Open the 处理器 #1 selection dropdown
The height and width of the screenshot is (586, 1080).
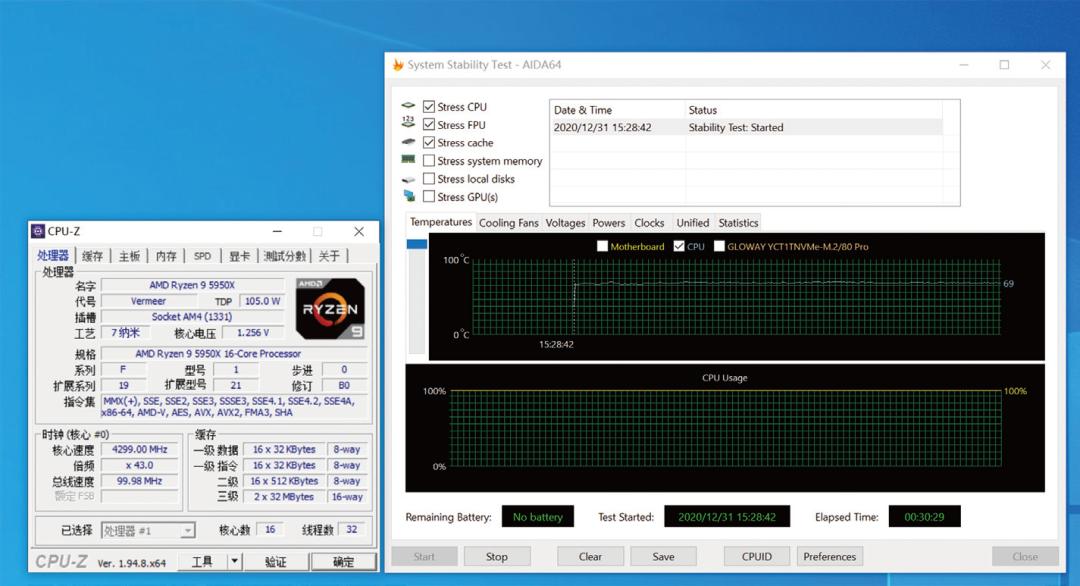[x=148, y=531]
